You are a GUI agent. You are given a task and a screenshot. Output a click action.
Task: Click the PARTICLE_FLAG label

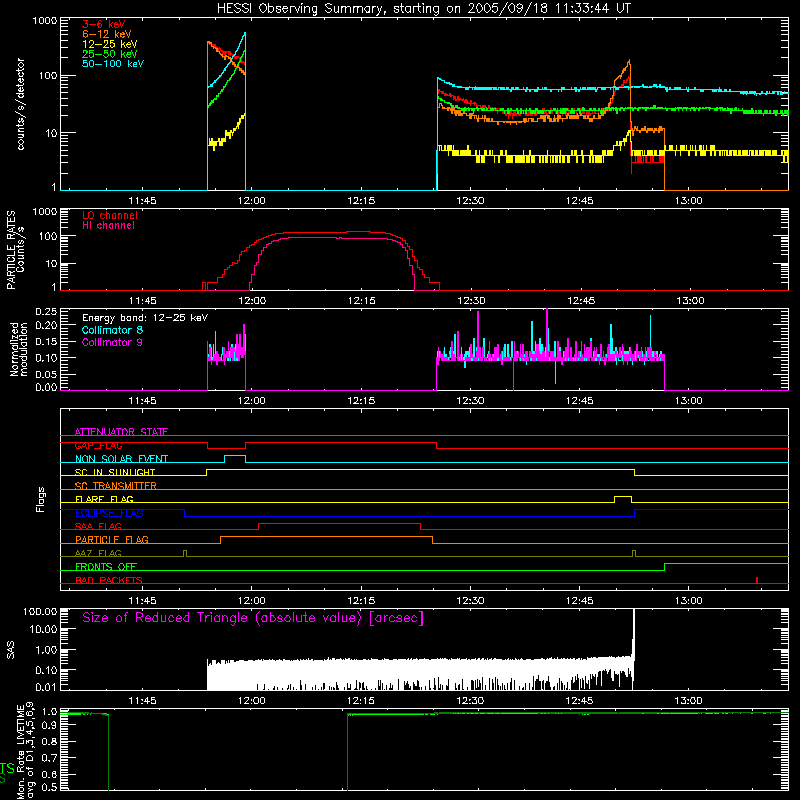click(x=112, y=540)
